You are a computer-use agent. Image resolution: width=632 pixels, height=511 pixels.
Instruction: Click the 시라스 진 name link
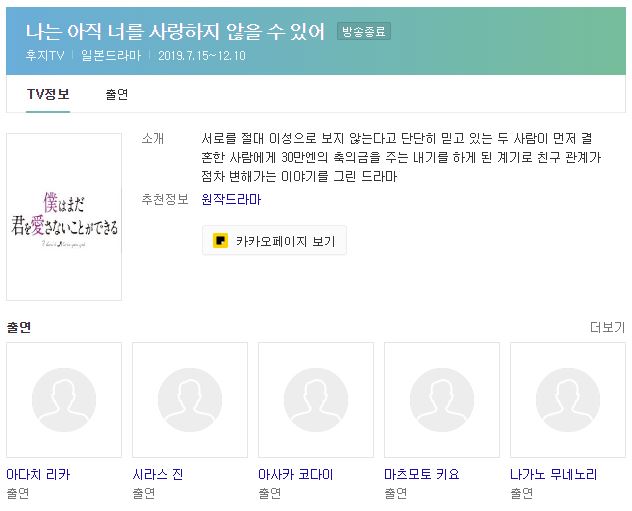[158, 474]
